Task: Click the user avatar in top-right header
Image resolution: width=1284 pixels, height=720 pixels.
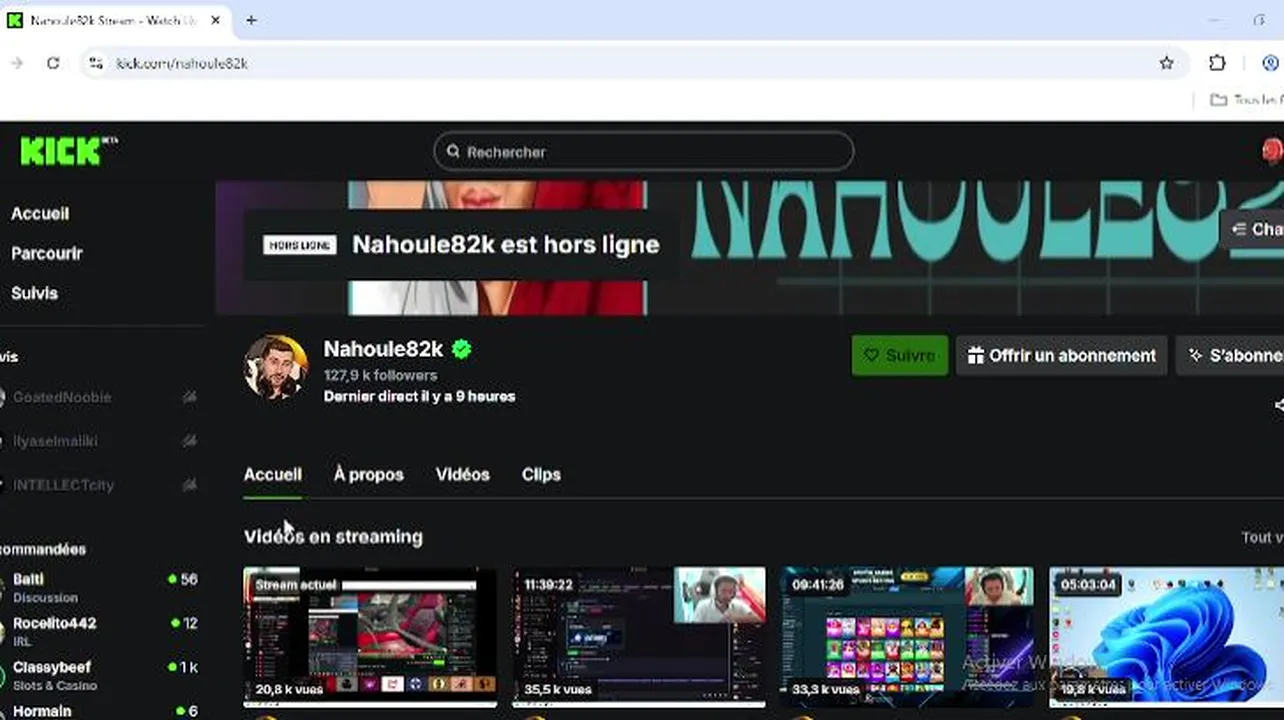Action: (x=1272, y=151)
